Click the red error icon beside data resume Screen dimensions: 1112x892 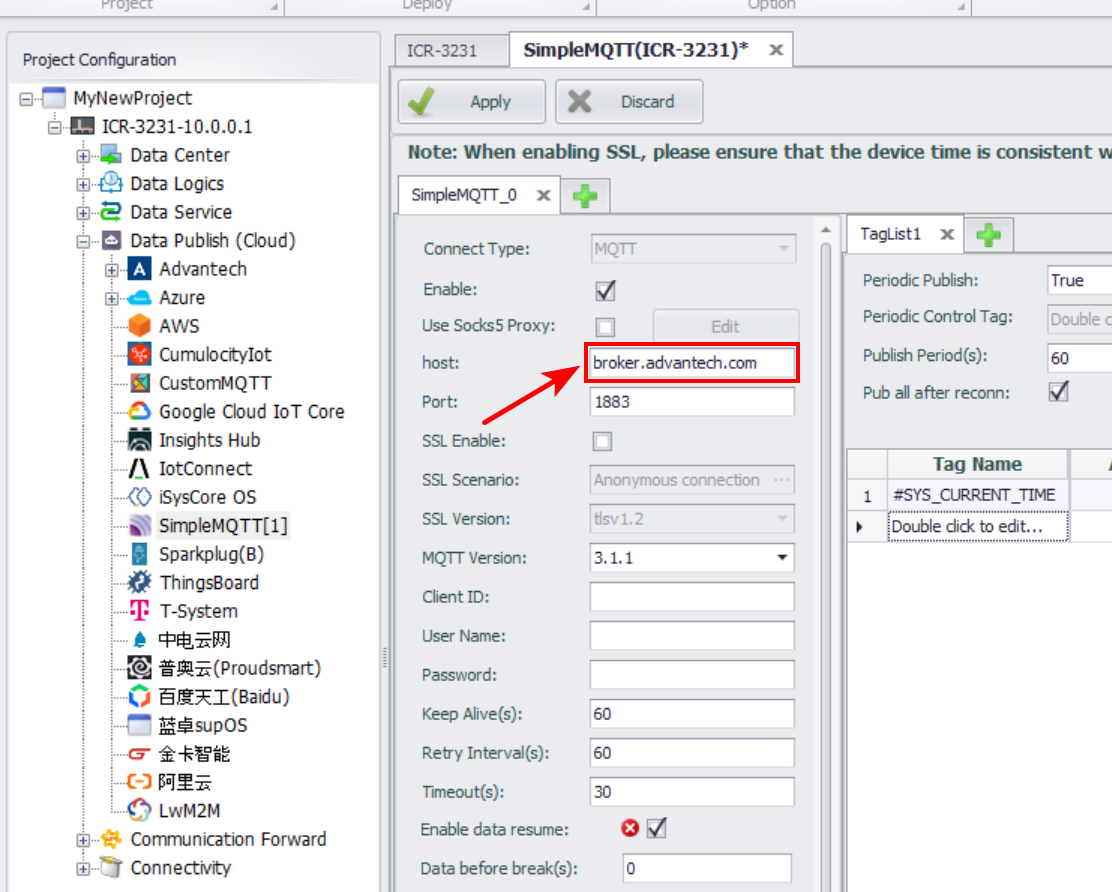click(x=630, y=828)
